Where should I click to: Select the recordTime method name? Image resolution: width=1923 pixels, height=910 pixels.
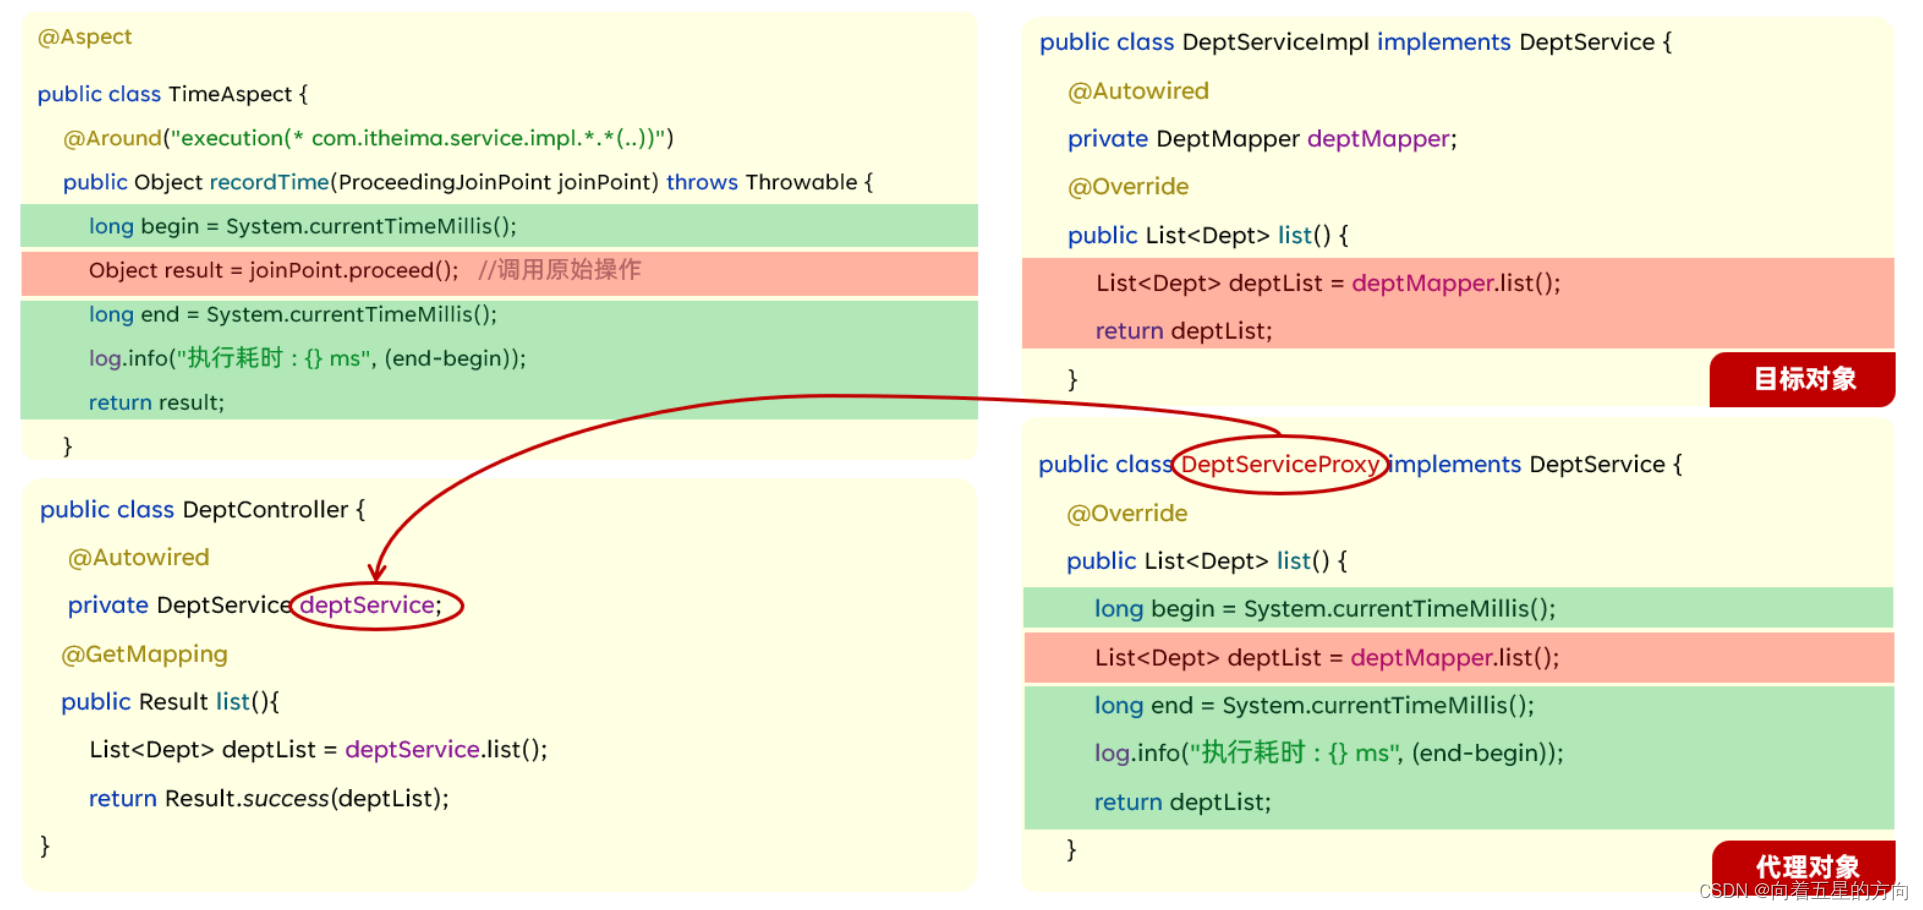click(269, 181)
